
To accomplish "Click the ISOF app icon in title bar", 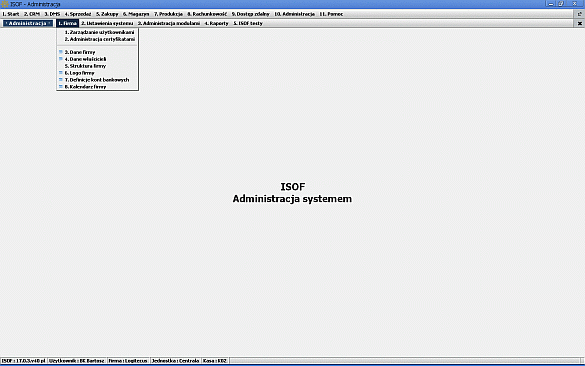I will click(x=5, y=4).
